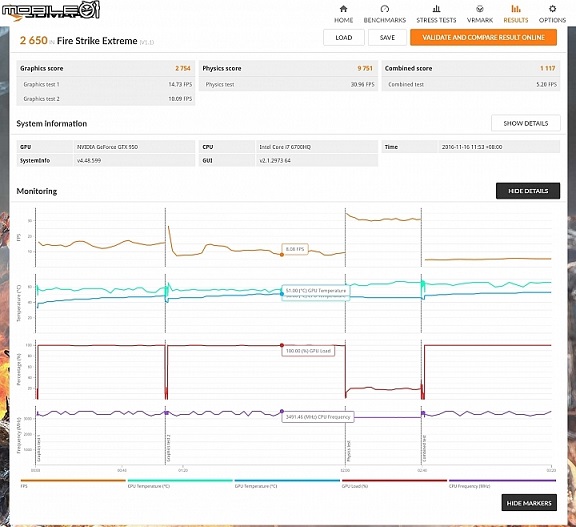The image size is (576, 527).
Task: Click the Fire Strike Extreme title
Action: click(97, 41)
